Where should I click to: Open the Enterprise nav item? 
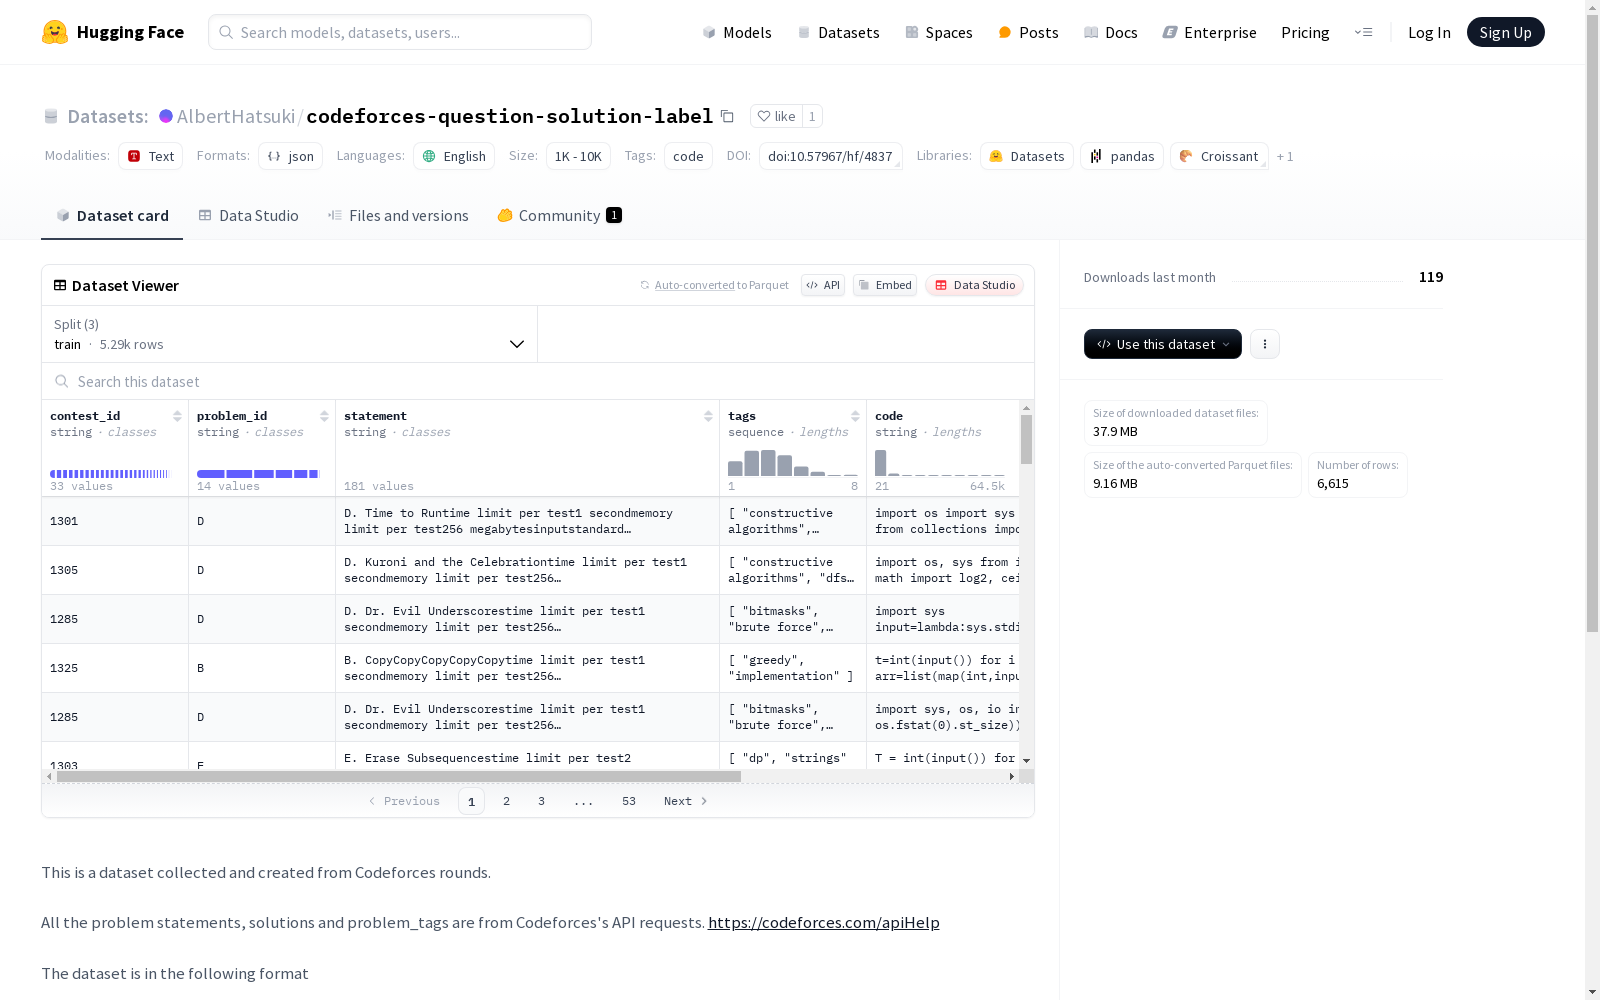point(1209,32)
